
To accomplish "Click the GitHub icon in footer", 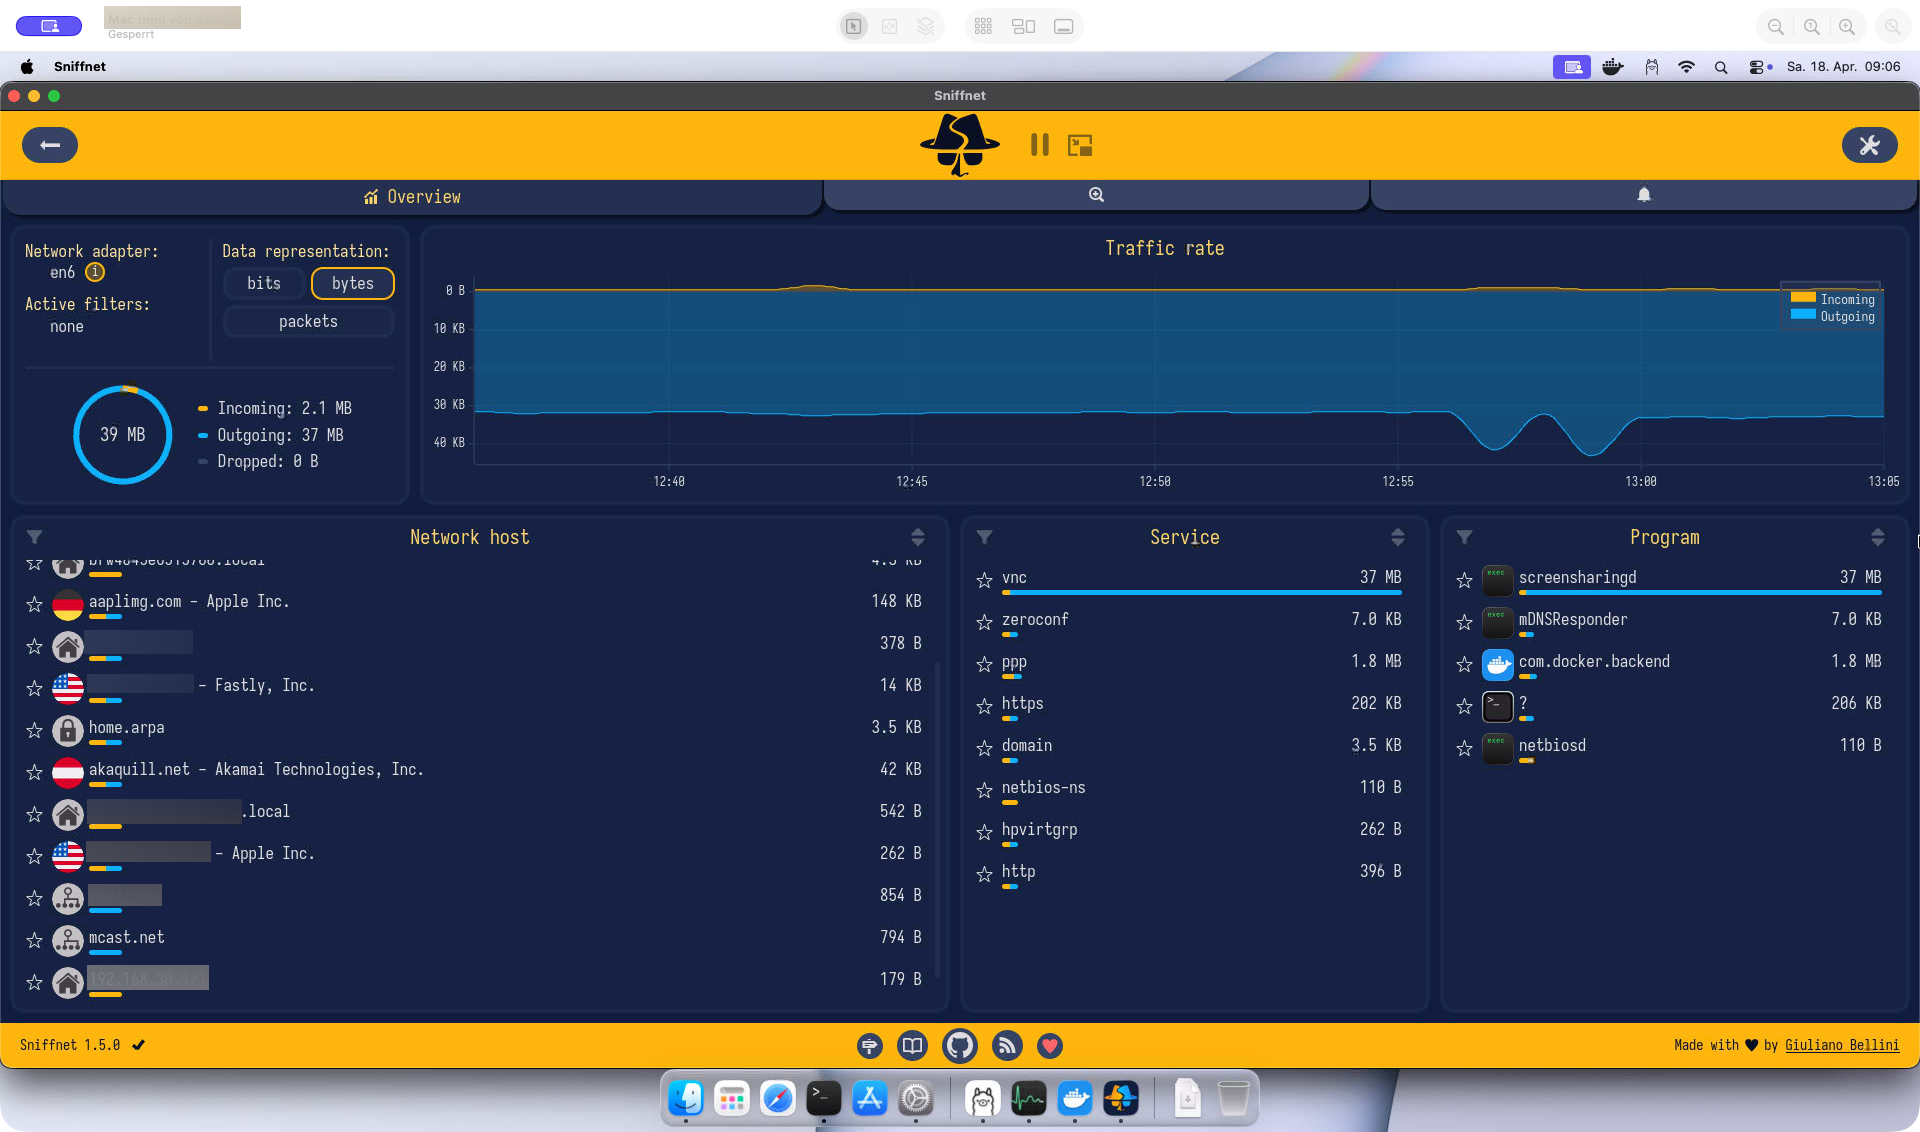I will click(959, 1046).
